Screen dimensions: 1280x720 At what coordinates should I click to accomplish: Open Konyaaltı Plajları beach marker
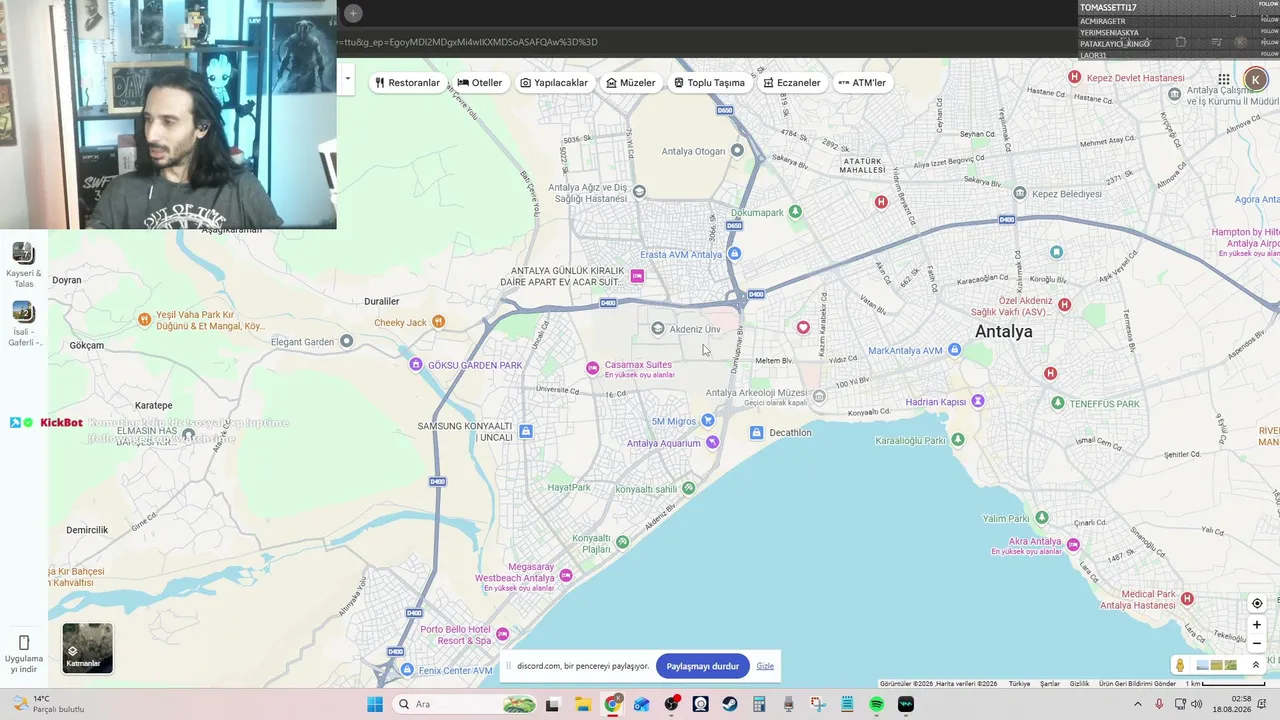click(x=623, y=541)
